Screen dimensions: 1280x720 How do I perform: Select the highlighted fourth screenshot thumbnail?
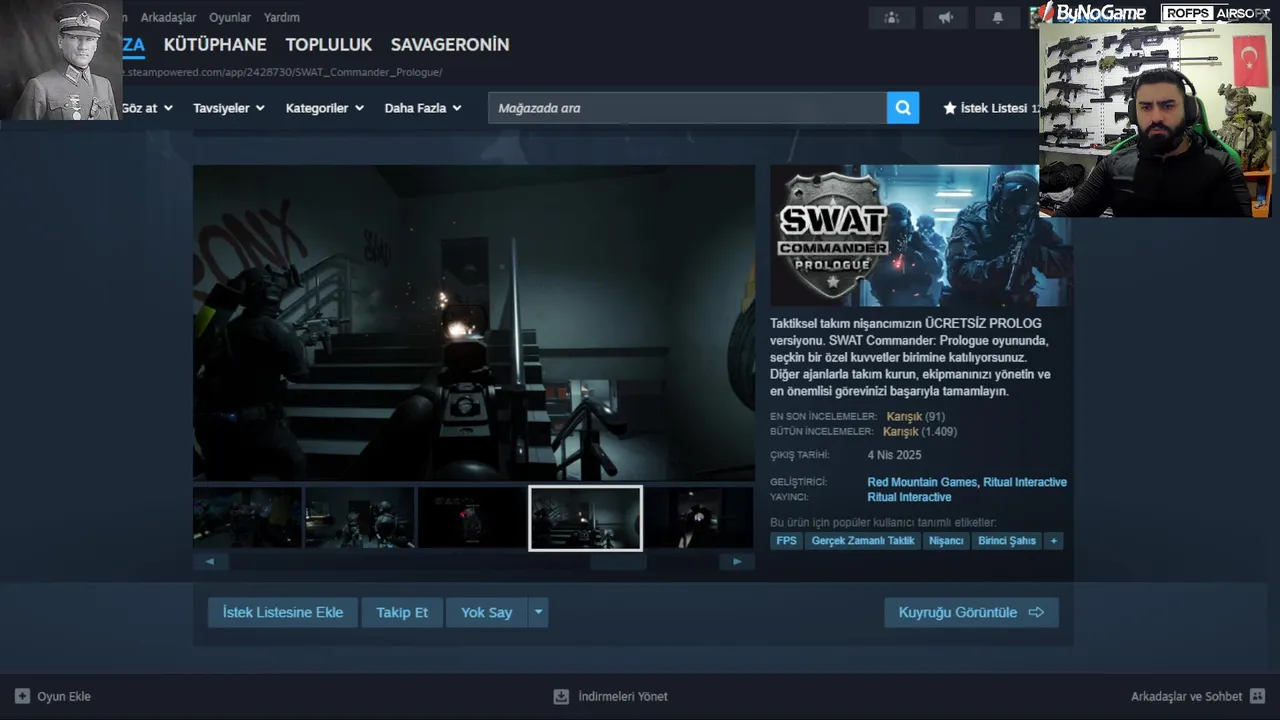585,518
